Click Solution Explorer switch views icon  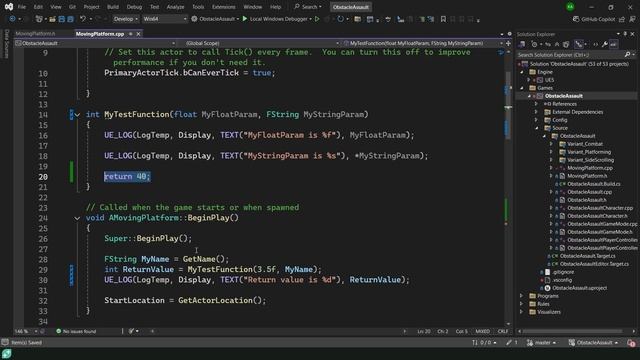pyautogui.click(x=522, y=44)
